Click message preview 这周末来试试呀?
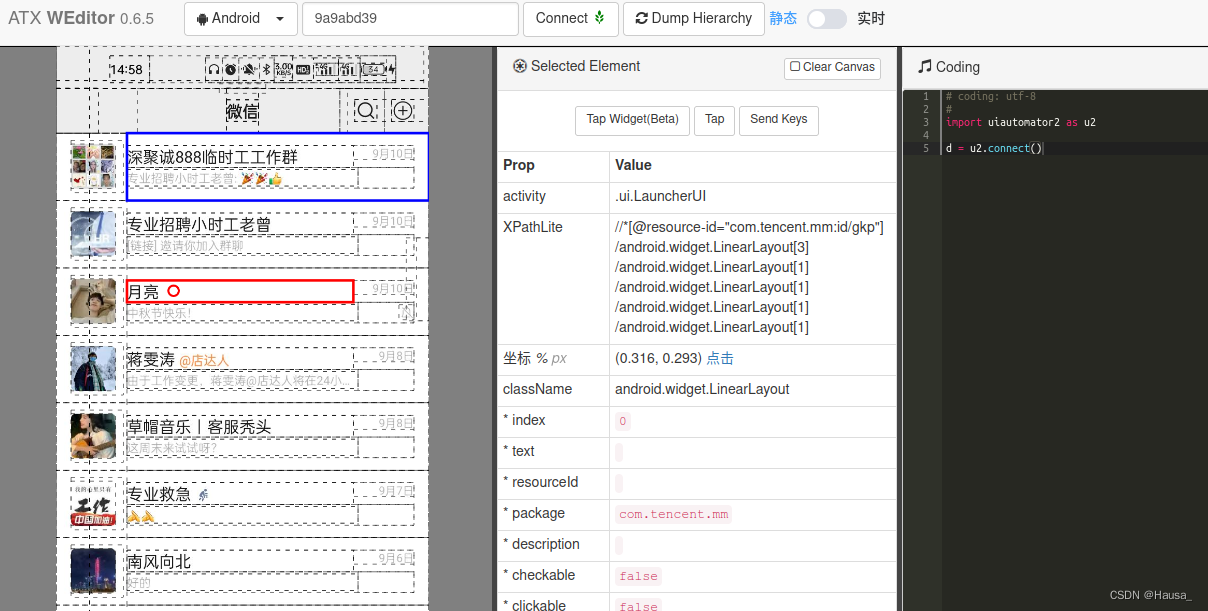This screenshot has height=611, width=1208. (172, 448)
